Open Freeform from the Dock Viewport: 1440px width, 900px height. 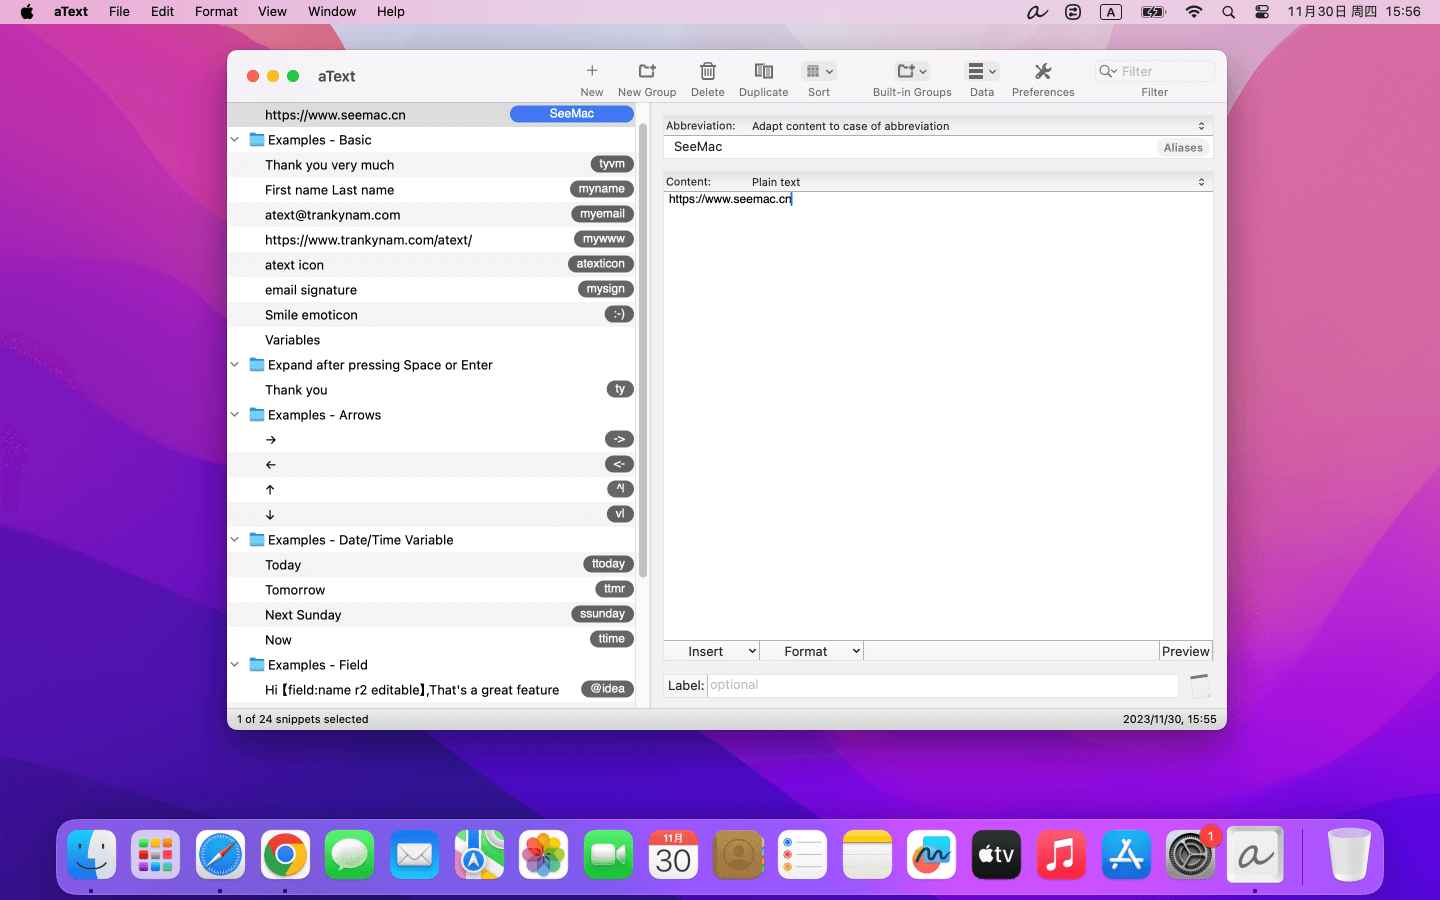[x=932, y=855]
